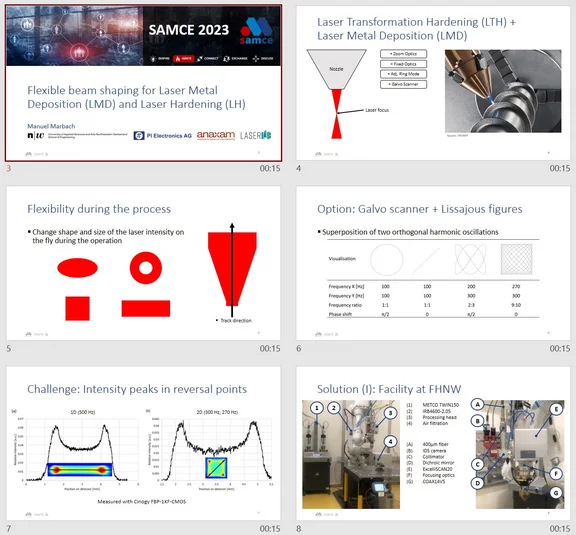
Task: Click the 00:15 timing under slide 6
Action: (560, 348)
